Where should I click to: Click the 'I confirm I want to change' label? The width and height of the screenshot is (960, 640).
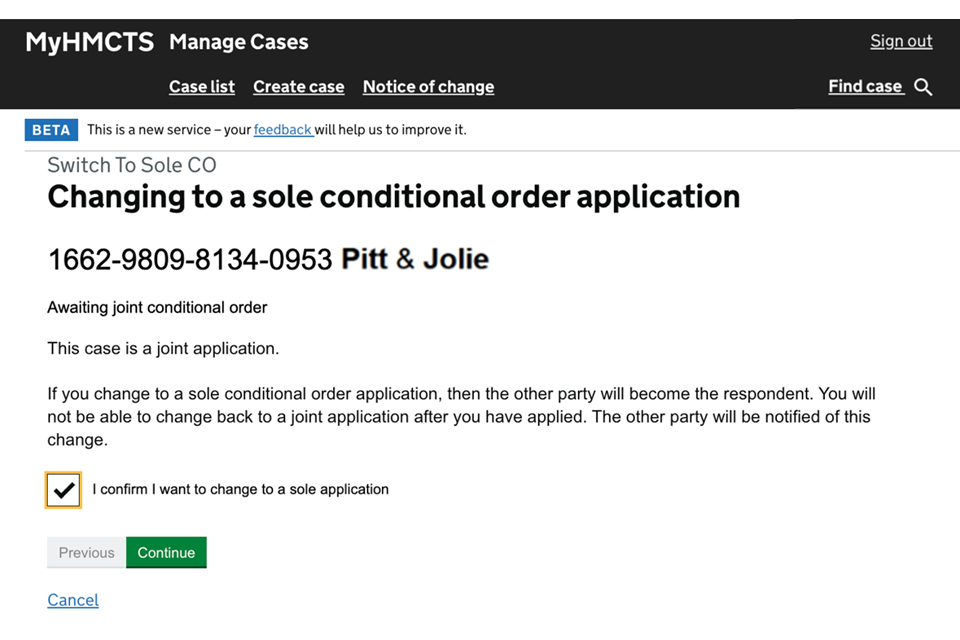pyautogui.click(x=240, y=490)
